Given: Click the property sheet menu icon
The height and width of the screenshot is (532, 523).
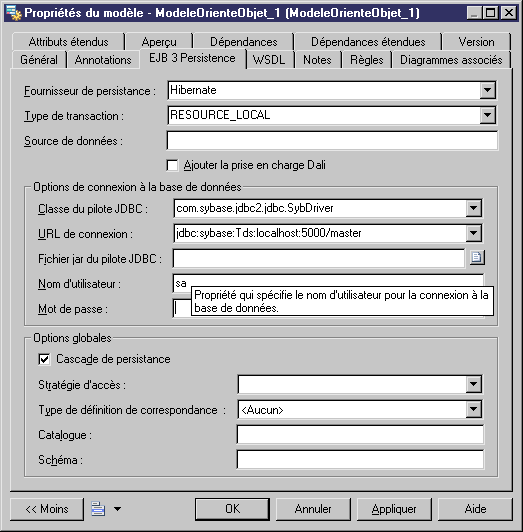Looking at the screenshot, I should point(98,509).
